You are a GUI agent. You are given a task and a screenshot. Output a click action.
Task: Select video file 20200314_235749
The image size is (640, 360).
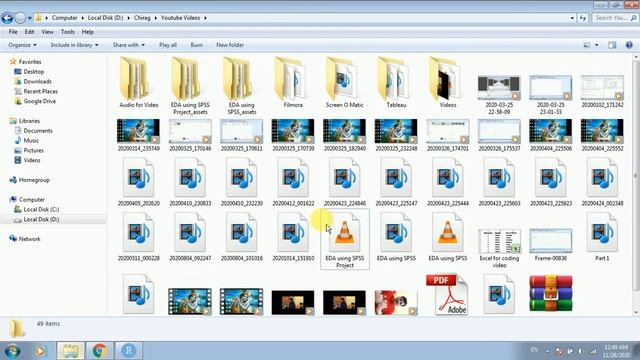coord(138,135)
